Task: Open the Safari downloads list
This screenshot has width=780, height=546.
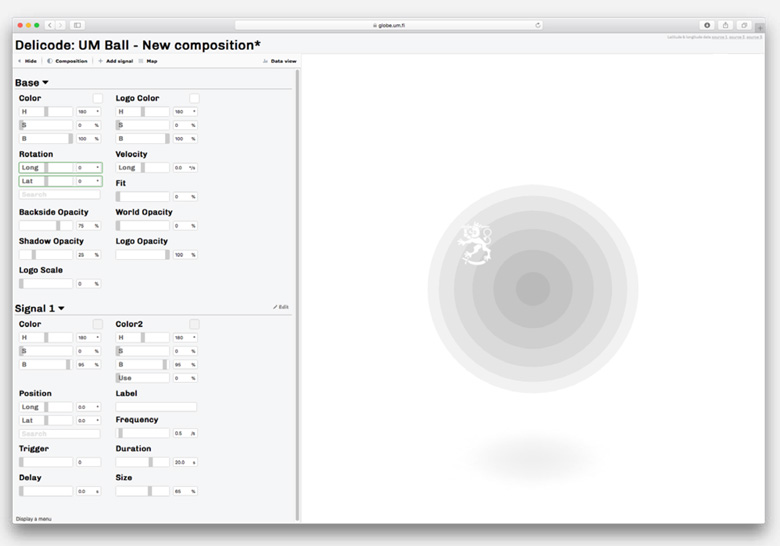Action: point(707,25)
